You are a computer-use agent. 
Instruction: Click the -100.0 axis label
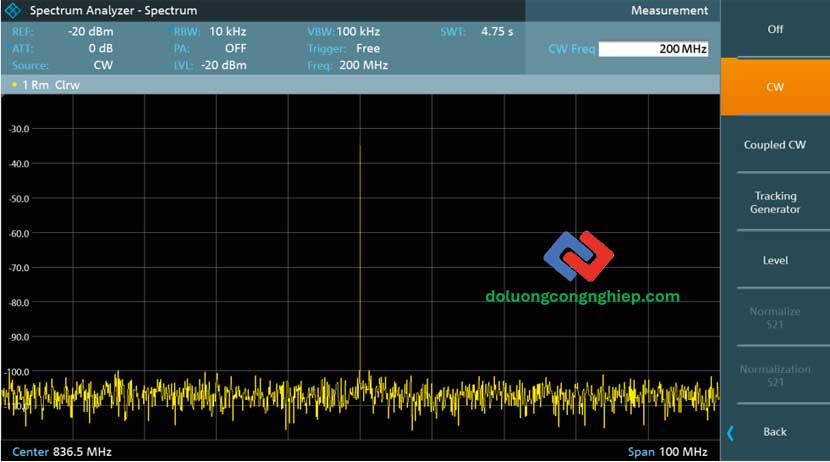[17, 372]
